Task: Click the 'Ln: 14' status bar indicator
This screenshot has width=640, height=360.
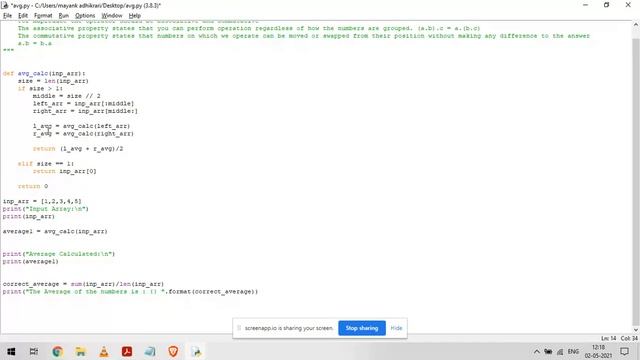Action: [609, 338]
